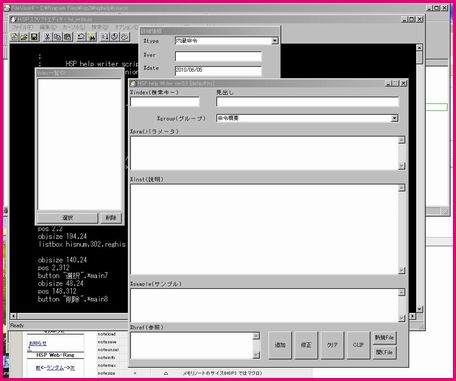Click the New file toolbar icon
The width and height of the screenshot is (456, 381).
click(14, 37)
